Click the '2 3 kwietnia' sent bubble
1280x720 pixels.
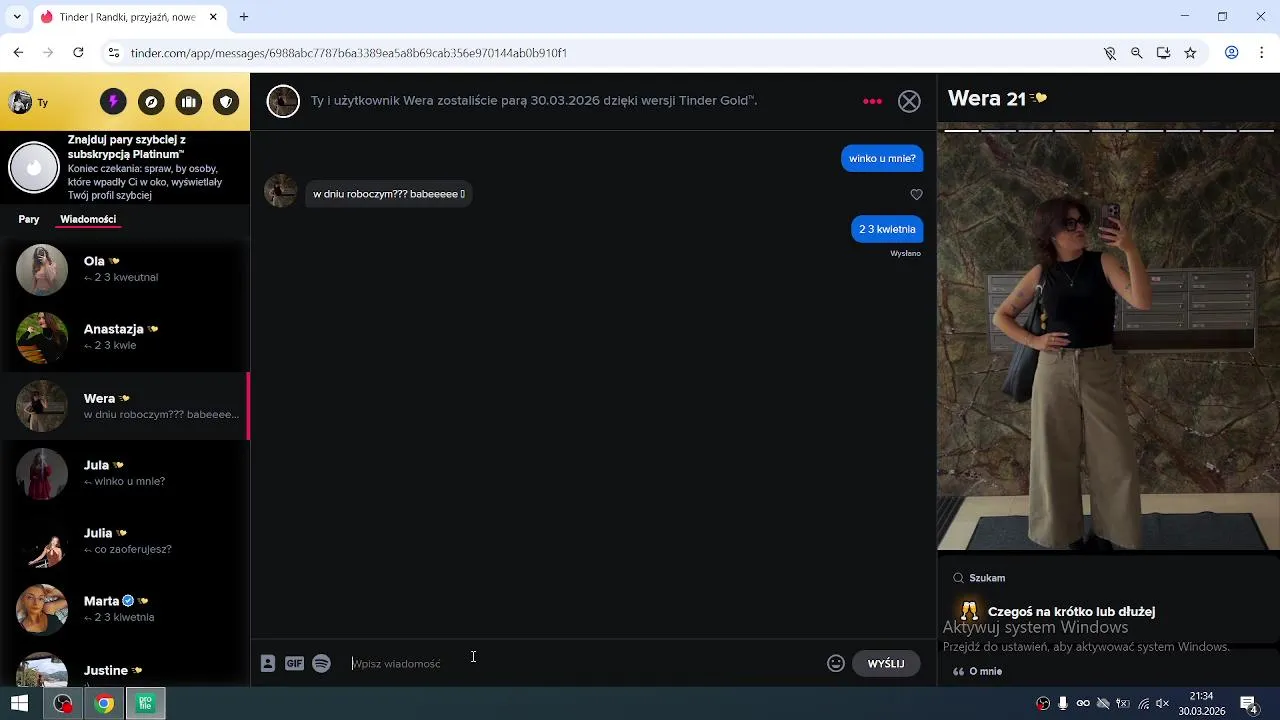point(887,229)
